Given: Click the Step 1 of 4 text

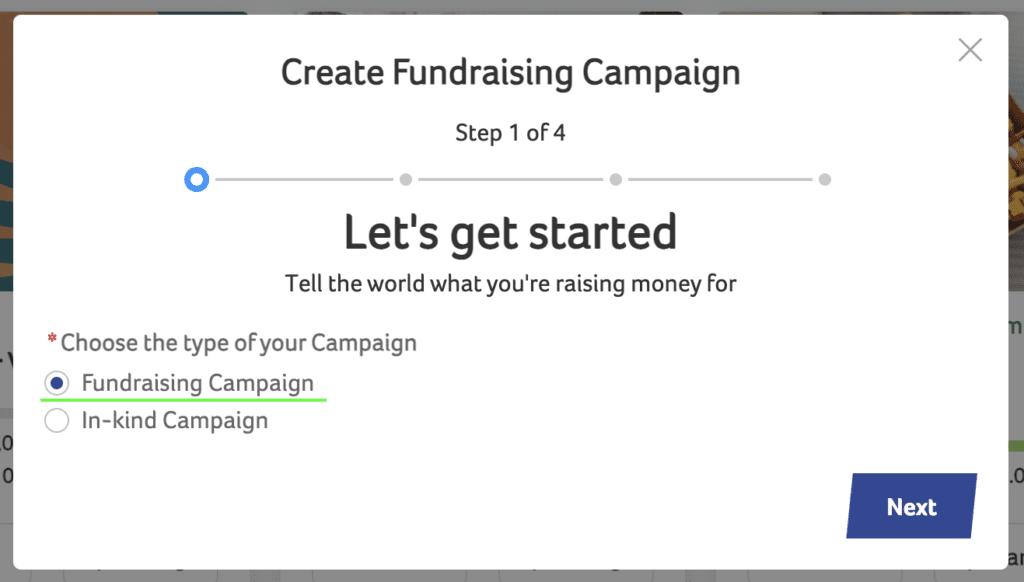Looking at the screenshot, I should click(510, 132).
